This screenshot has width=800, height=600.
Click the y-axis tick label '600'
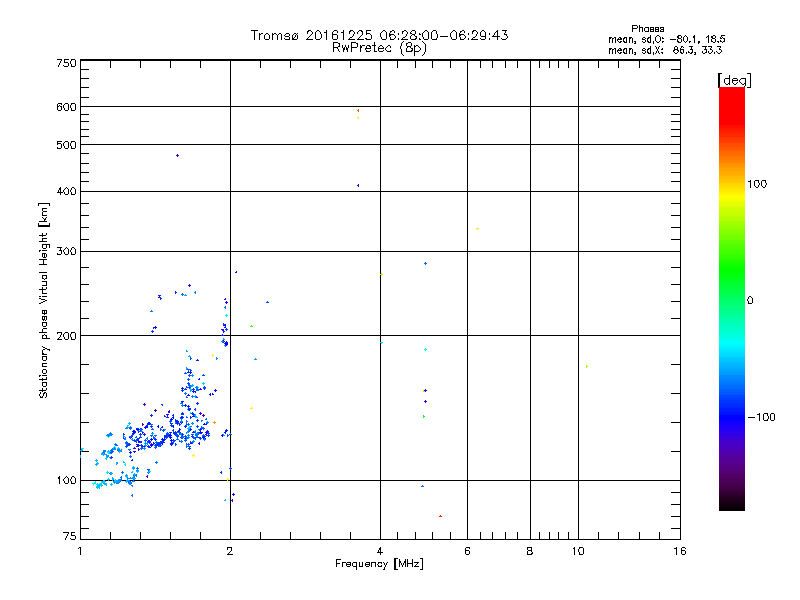66,107
